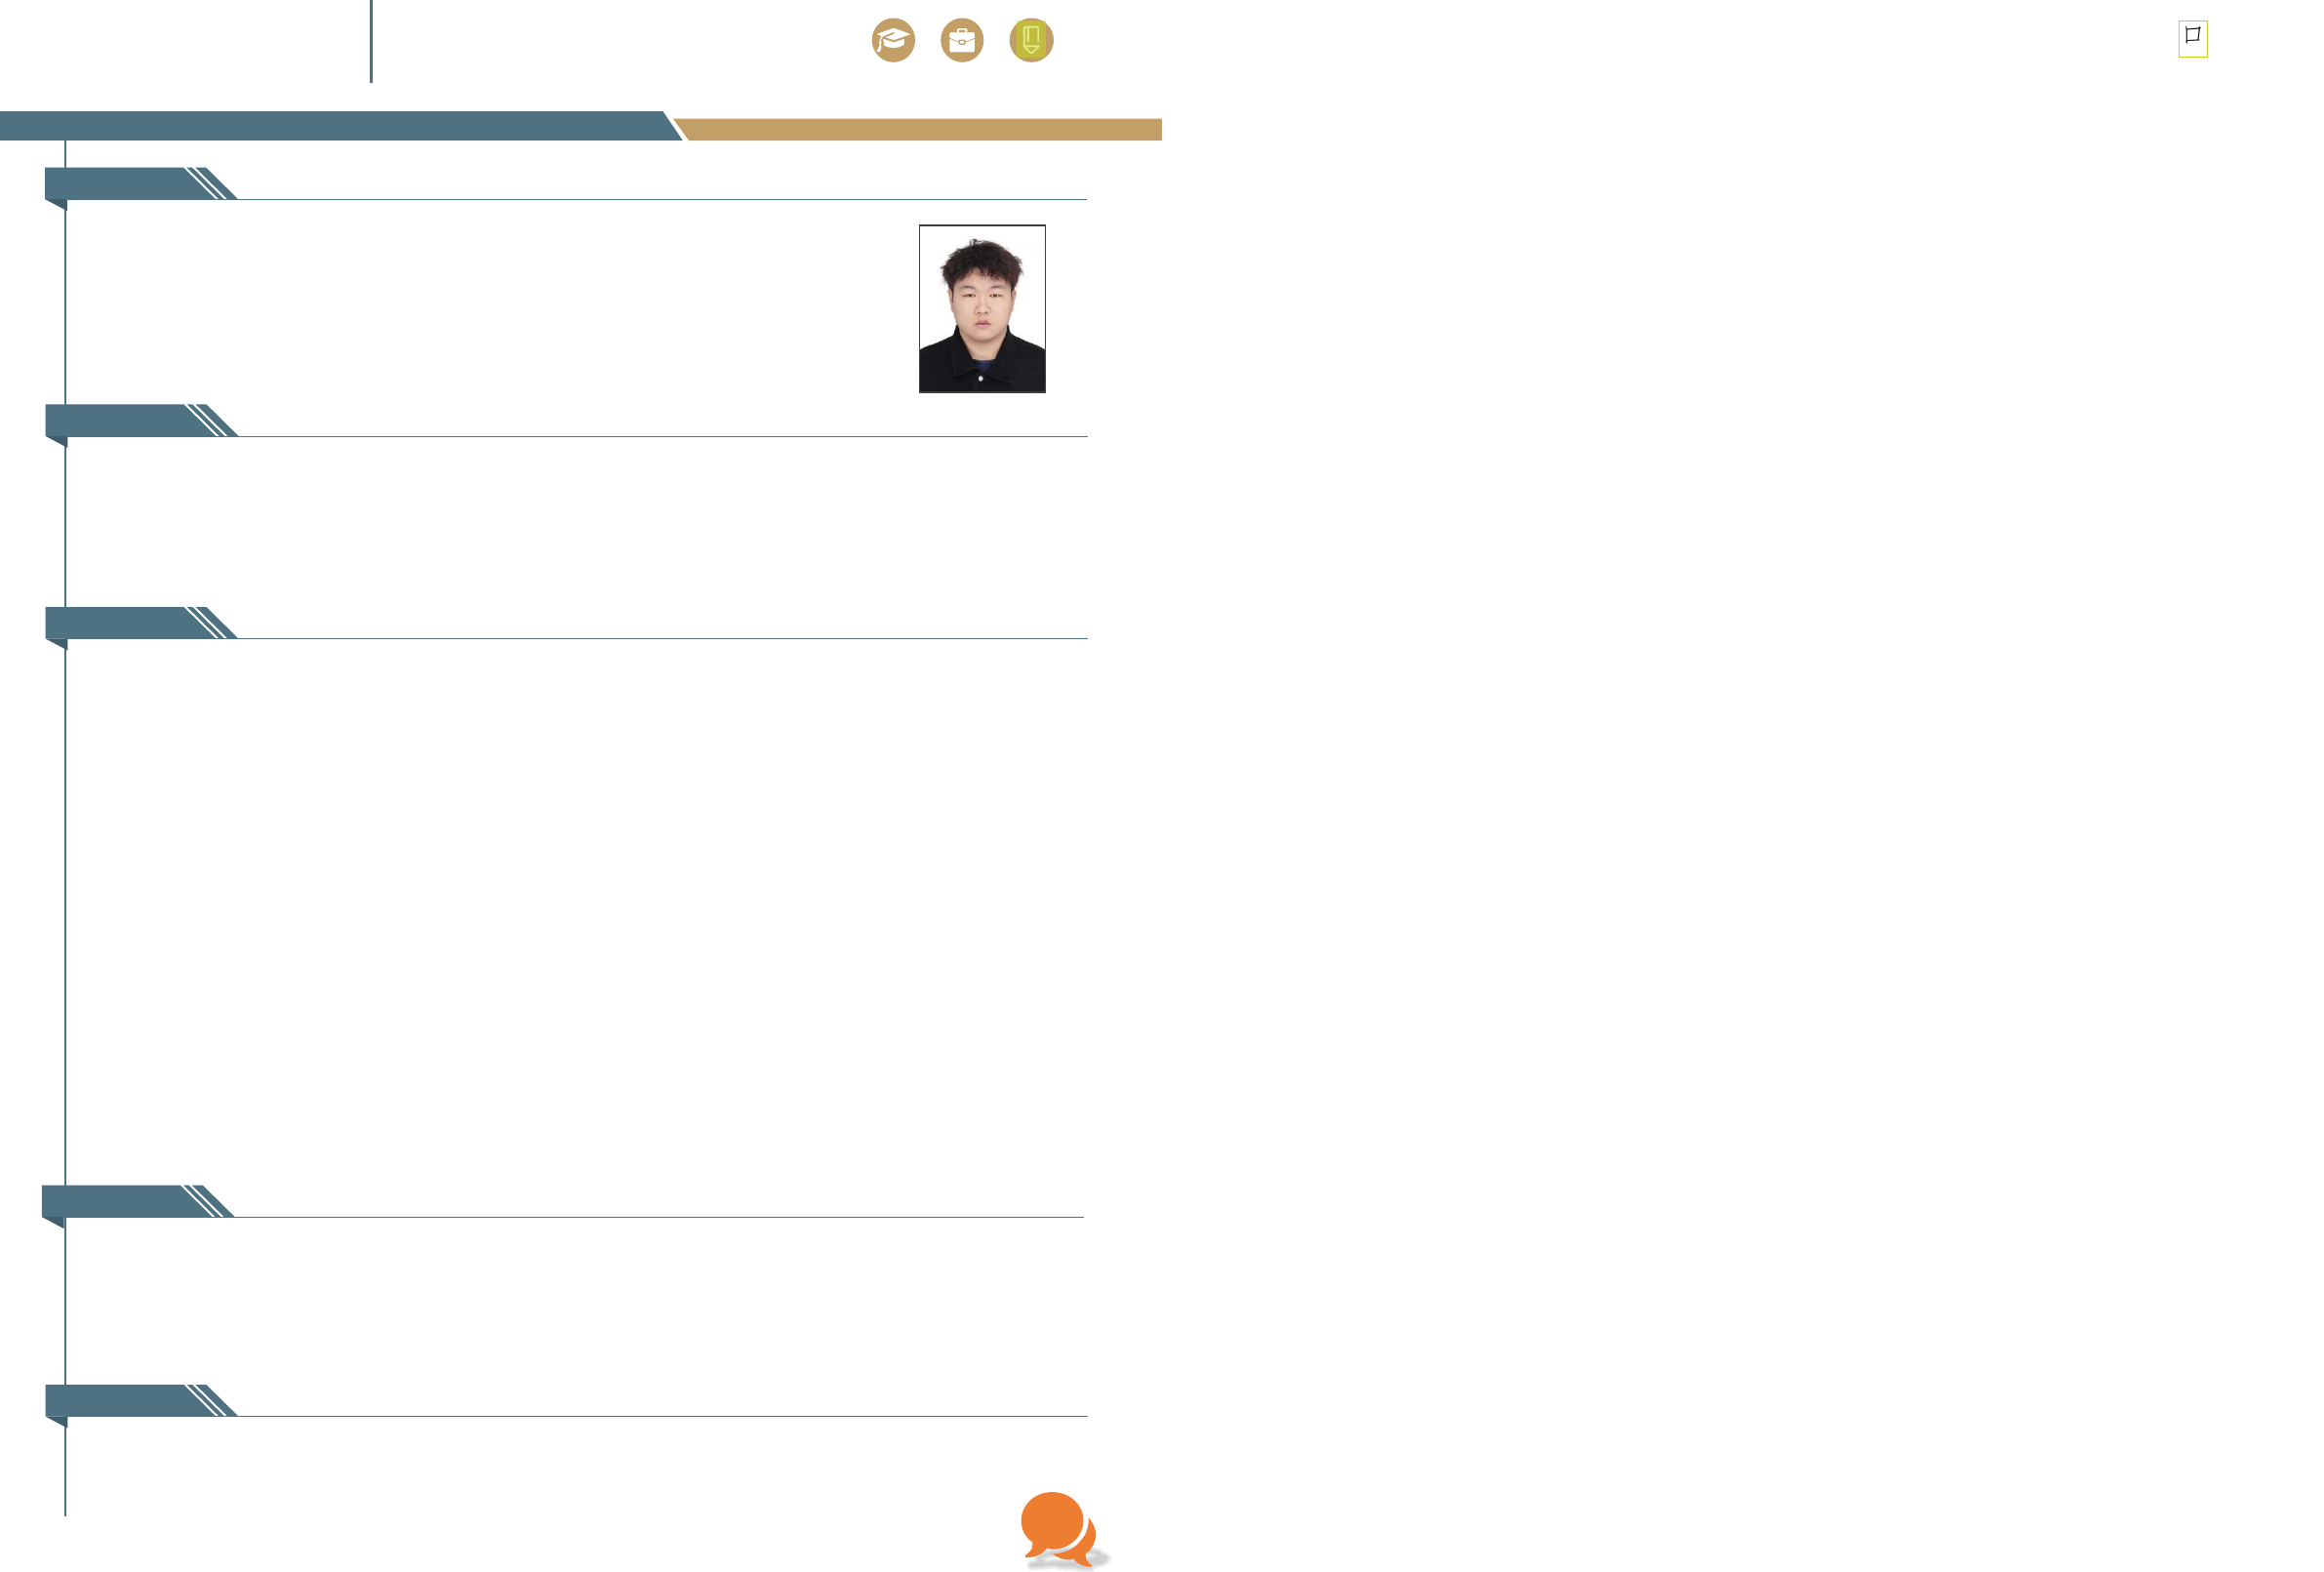Image resolution: width=2324 pixels, height=1572 pixels.
Task: Click the highlighted pencil icon
Action: click(x=1031, y=41)
